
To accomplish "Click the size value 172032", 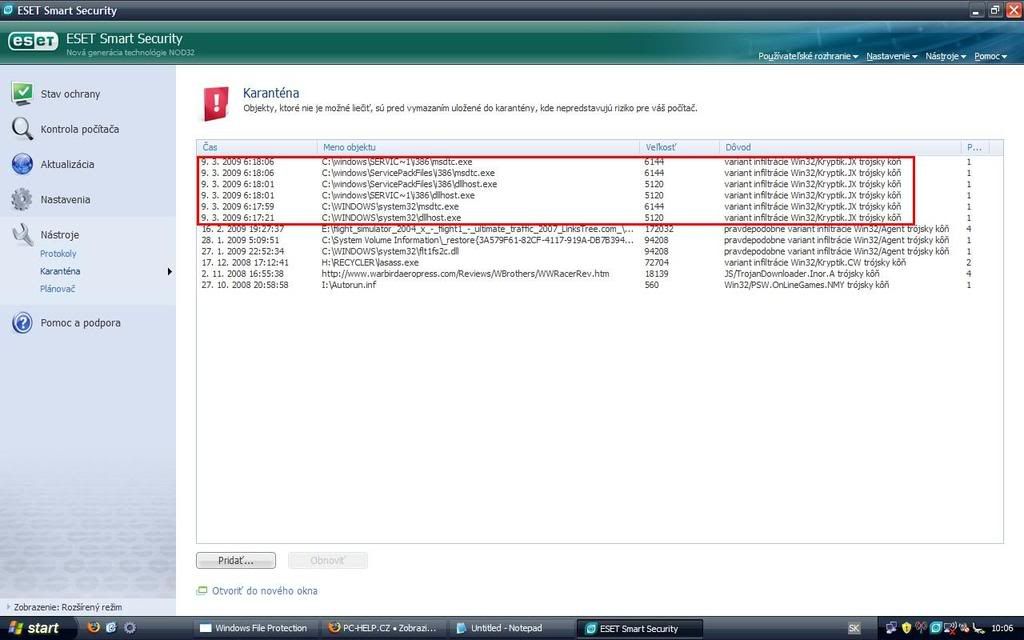I will click(x=659, y=229).
